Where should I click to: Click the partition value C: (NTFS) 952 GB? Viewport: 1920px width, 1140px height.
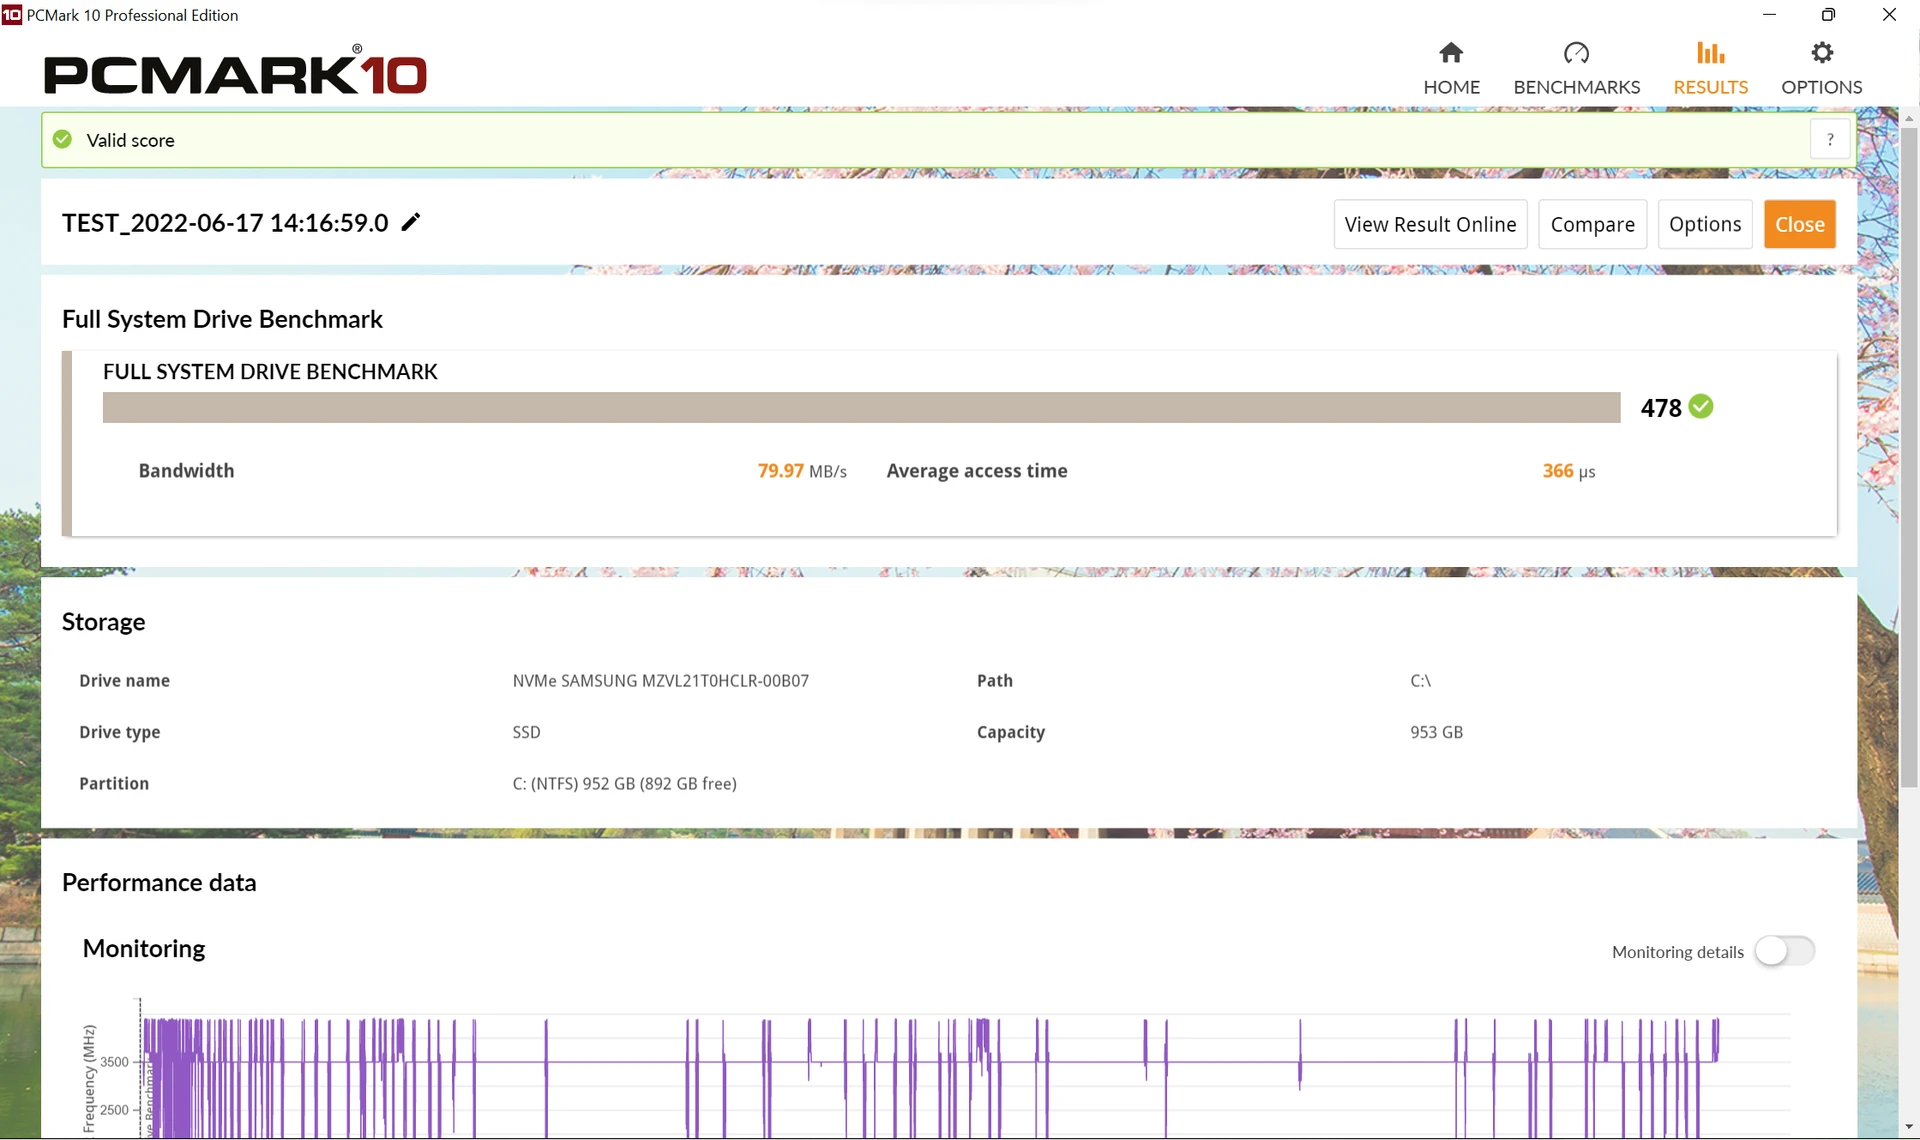(x=624, y=784)
